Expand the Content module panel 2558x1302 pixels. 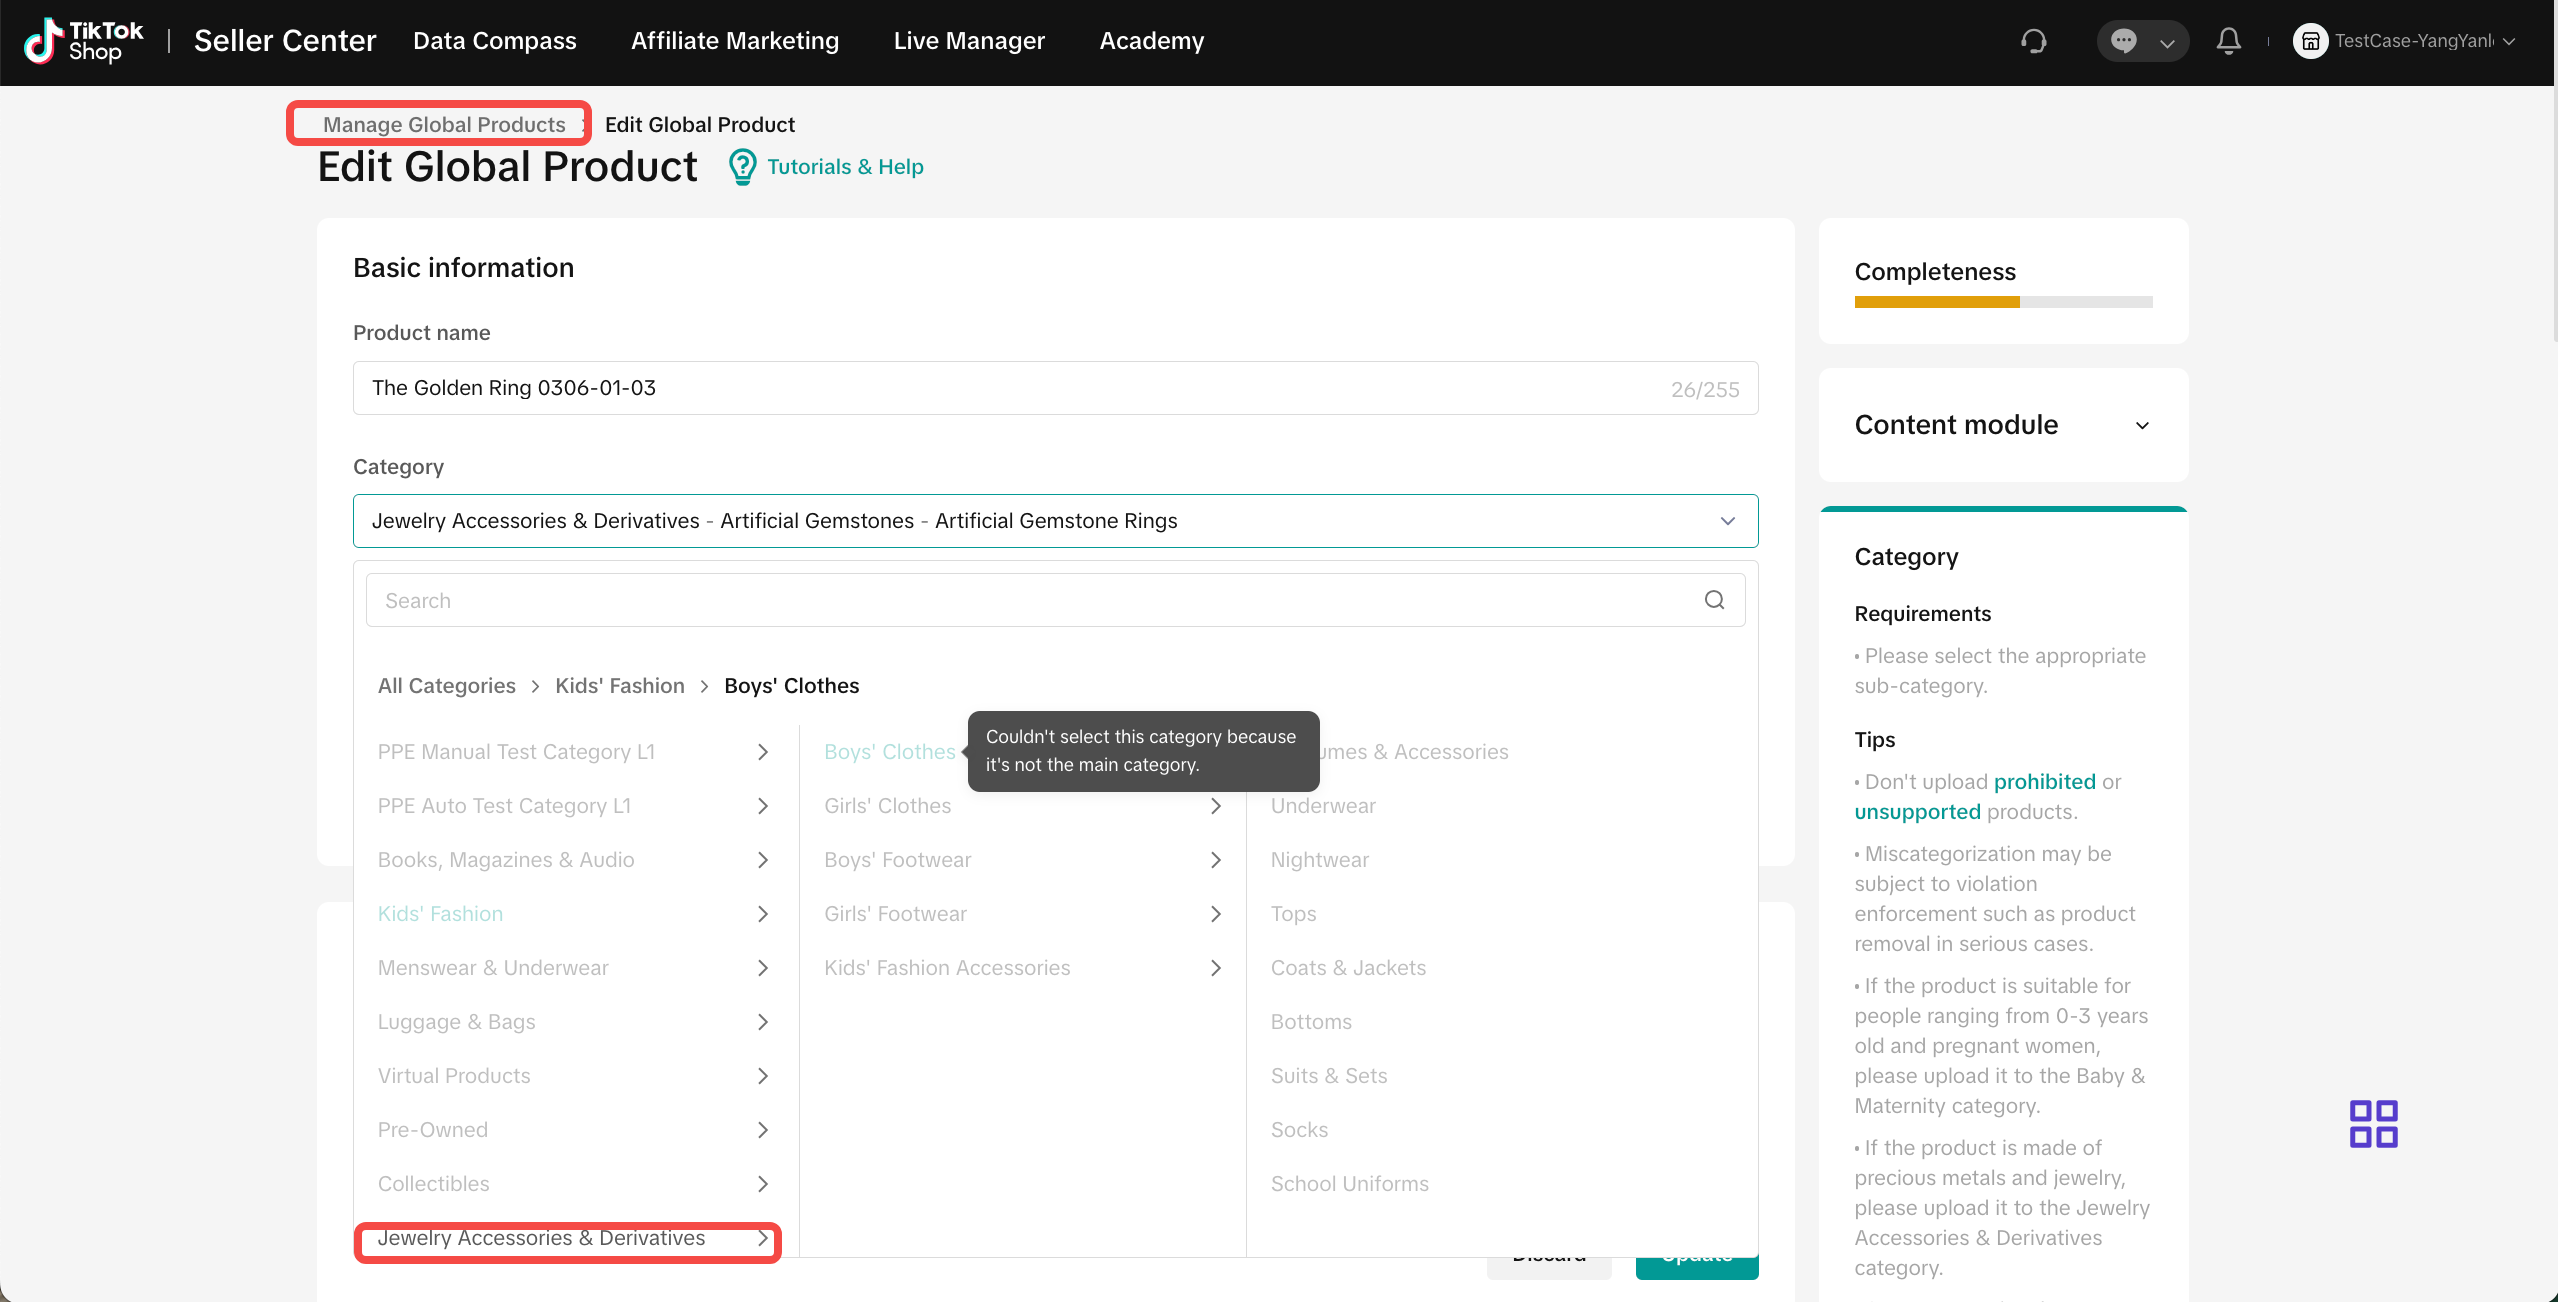point(2142,425)
